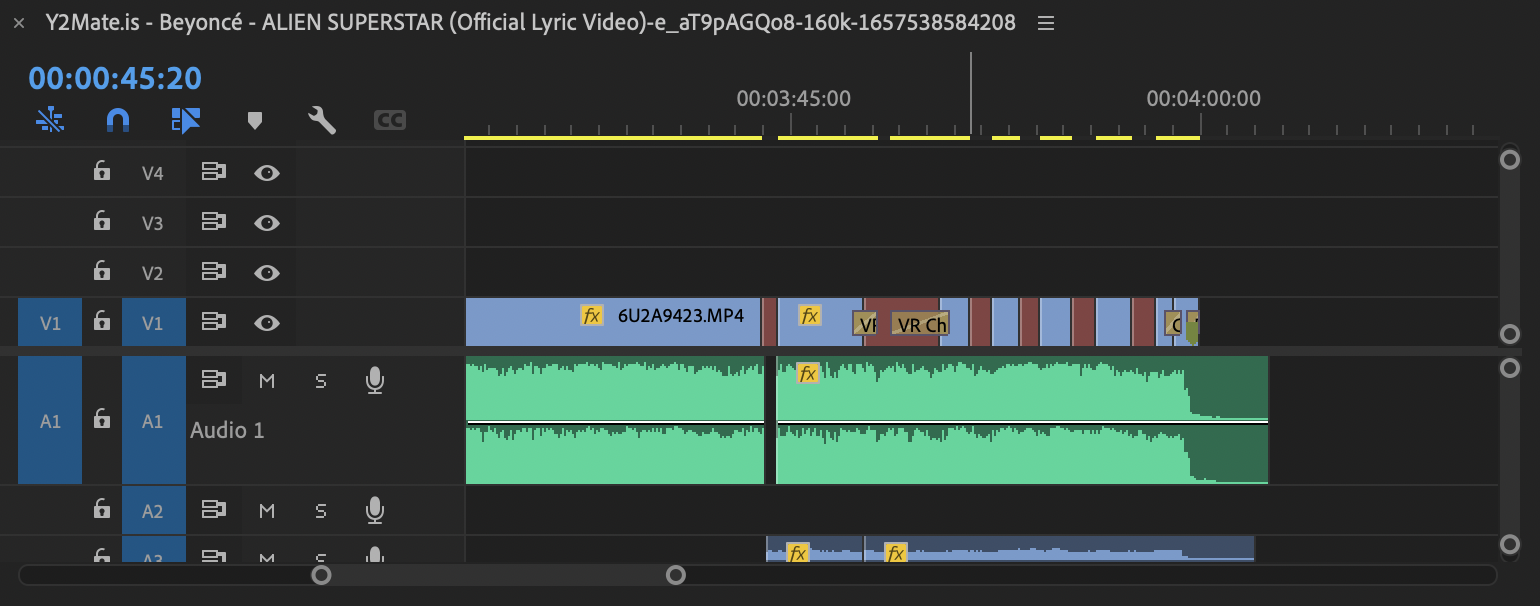Viewport: 1540px width, 606px height.
Task: Toggle insert sequences as nests icon
Action: 49,121
